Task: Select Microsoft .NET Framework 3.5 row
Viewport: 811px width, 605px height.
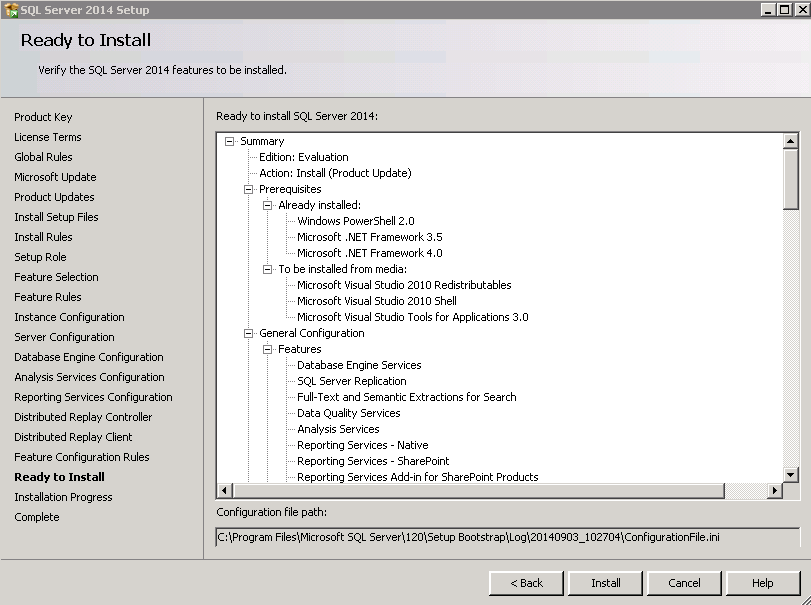Action: pyautogui.click(x=370, y=237)
